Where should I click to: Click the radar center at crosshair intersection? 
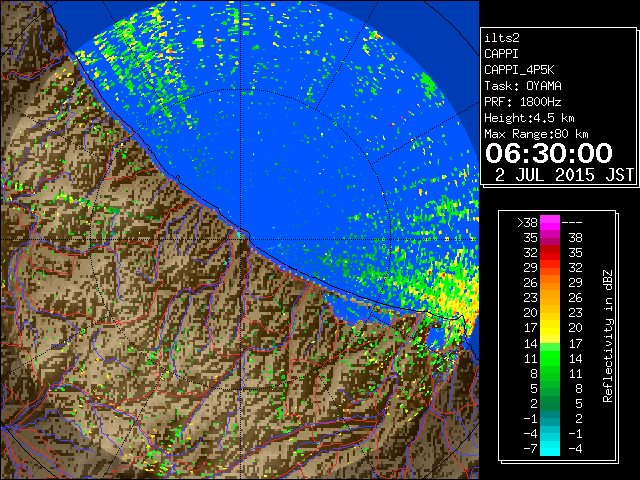[240, 239]
